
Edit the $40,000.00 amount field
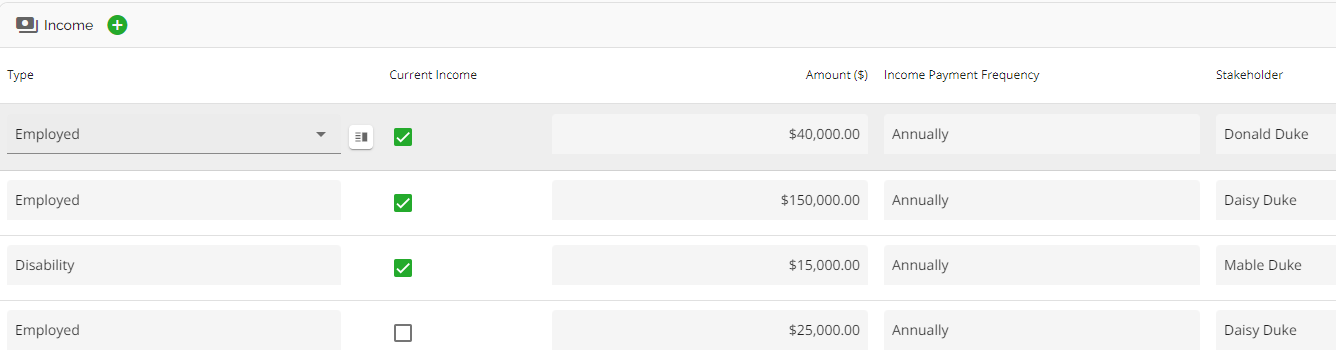pos(710,134)
